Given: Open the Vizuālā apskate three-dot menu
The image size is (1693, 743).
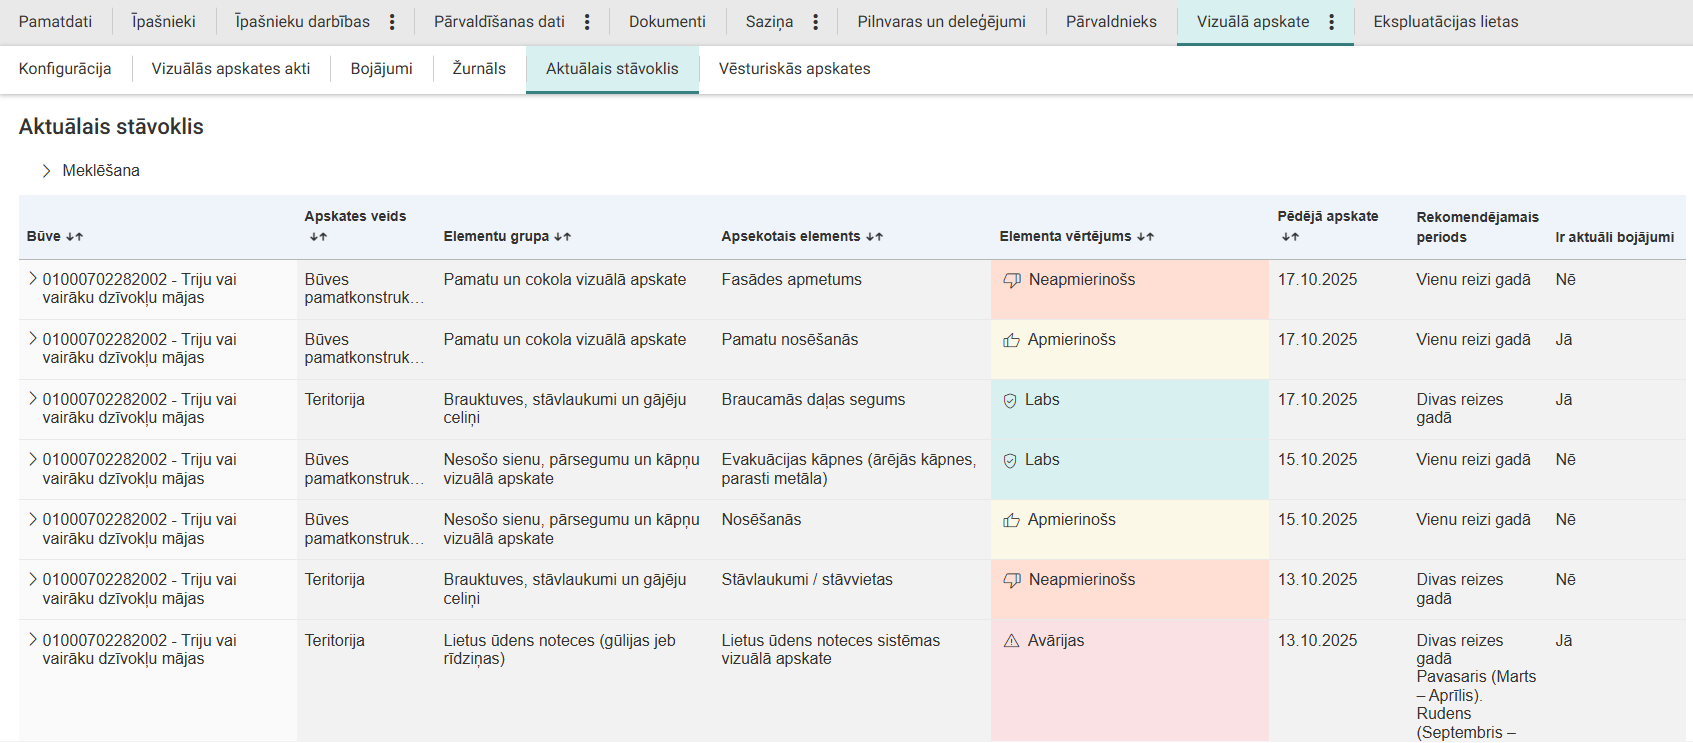Looking at the screenshot, I should pos(1331,22).
